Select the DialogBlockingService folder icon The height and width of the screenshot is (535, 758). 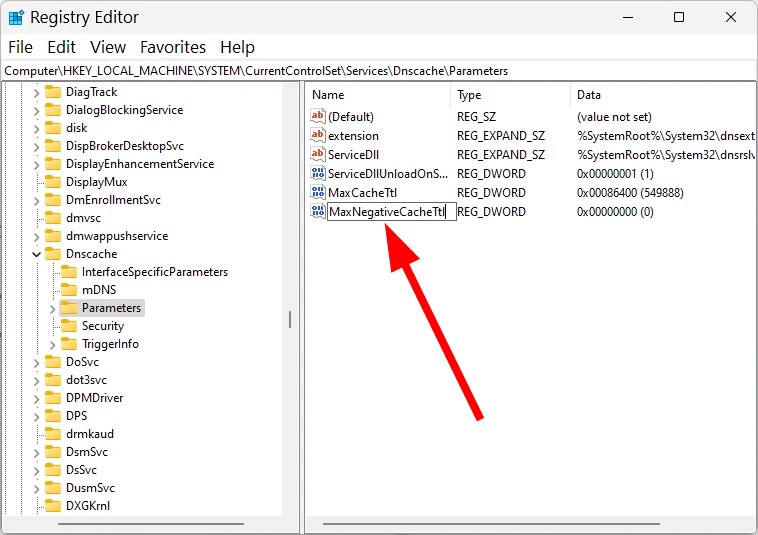53,110
